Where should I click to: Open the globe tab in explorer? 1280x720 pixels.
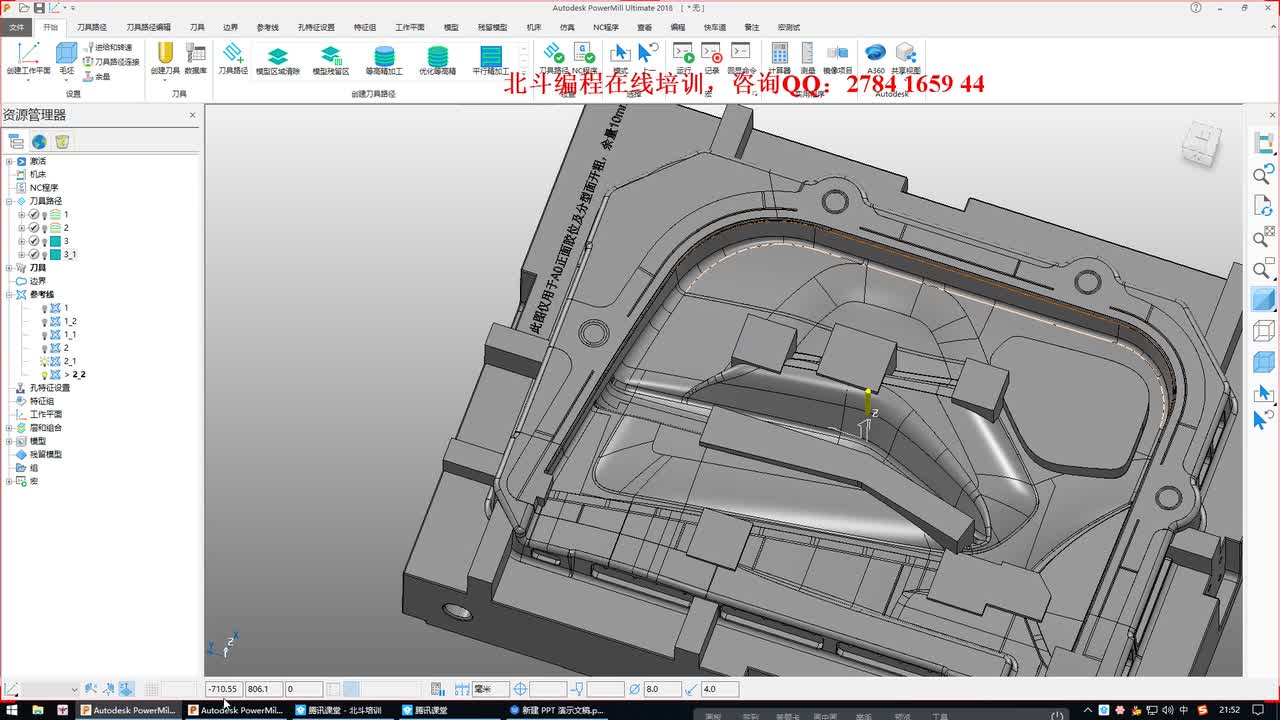(x=39, y=142)
